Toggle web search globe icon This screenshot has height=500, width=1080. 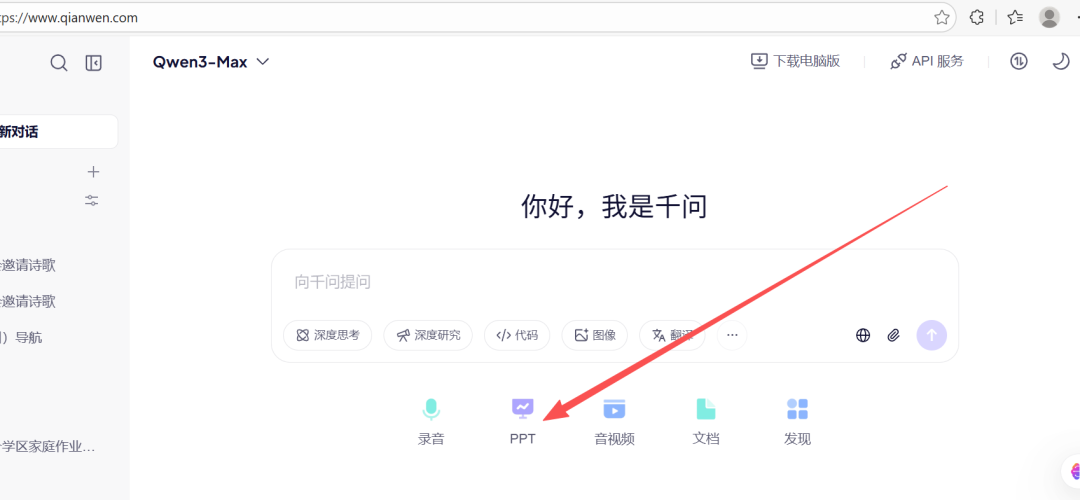coord(863,335)
